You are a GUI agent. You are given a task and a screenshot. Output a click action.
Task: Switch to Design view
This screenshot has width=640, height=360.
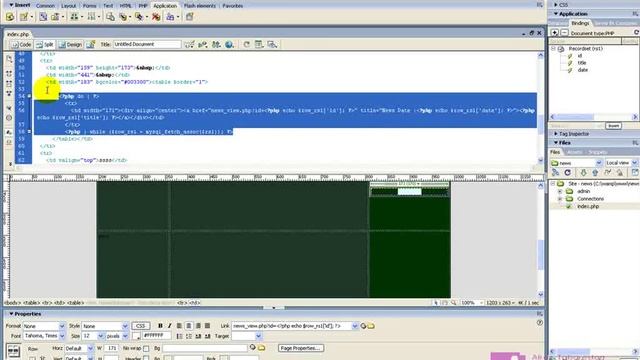(70, 44)
